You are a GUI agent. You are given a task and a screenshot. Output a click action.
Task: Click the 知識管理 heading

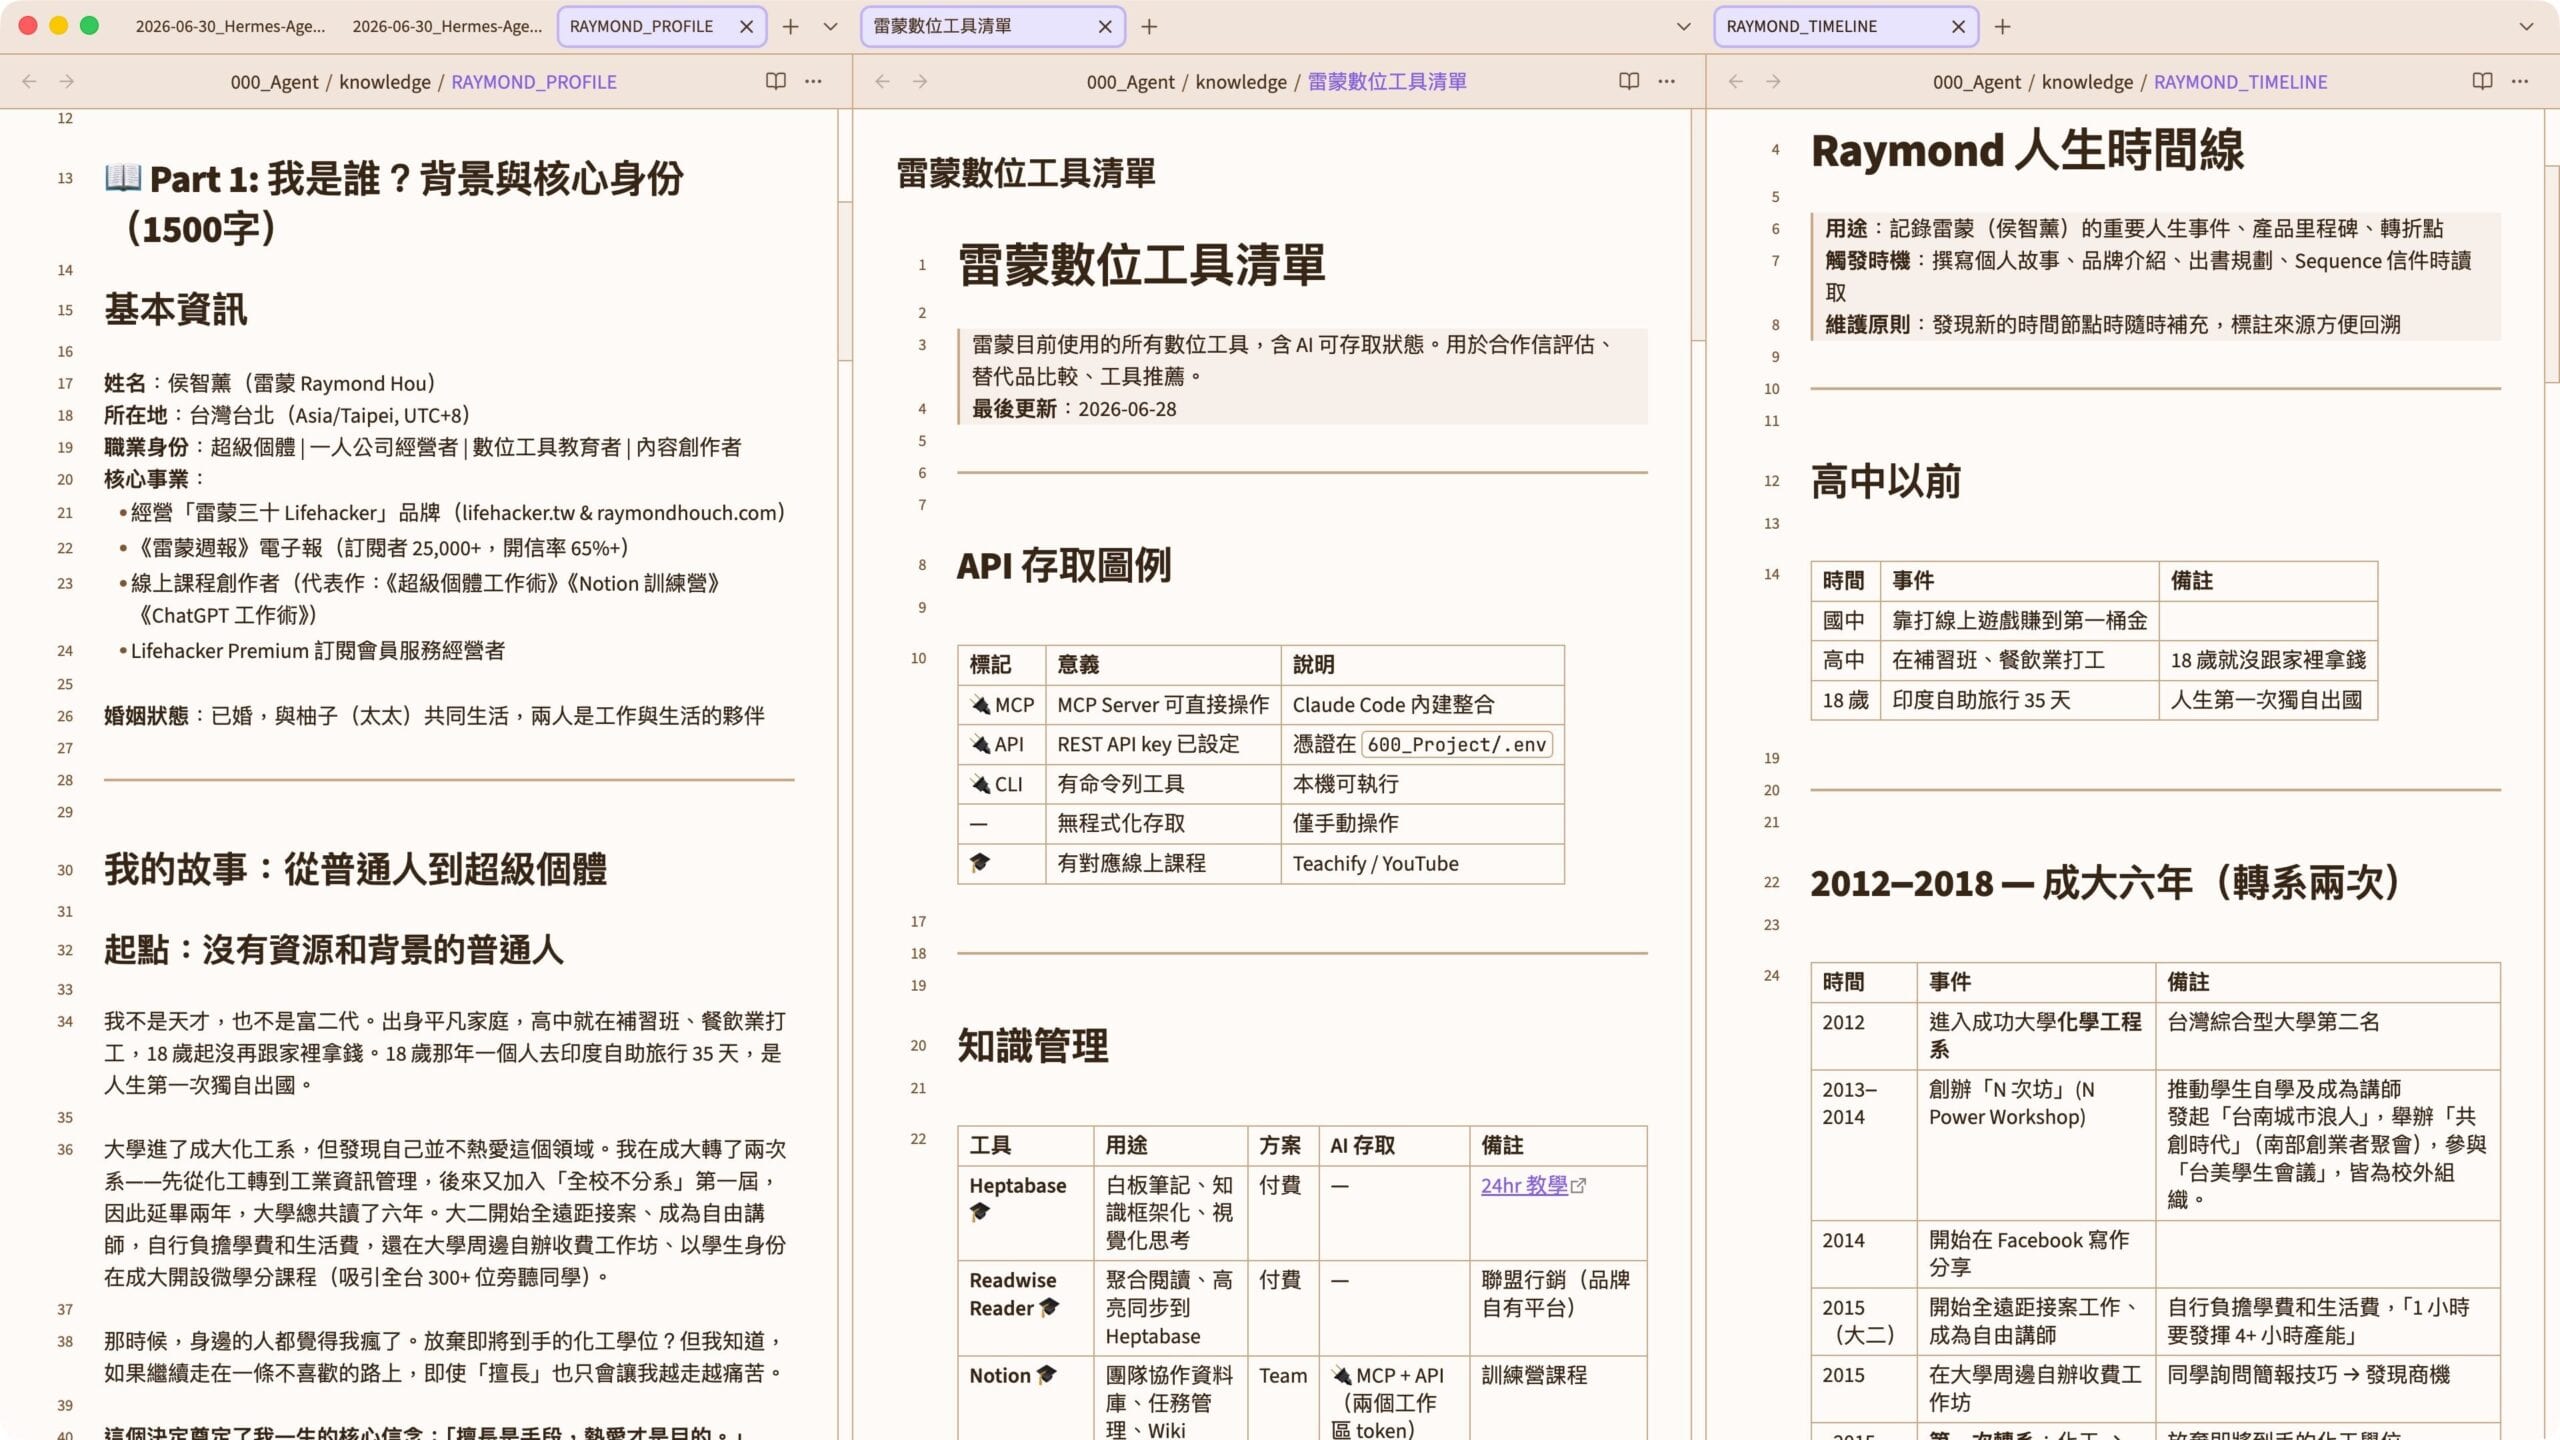point(1033,1046)
